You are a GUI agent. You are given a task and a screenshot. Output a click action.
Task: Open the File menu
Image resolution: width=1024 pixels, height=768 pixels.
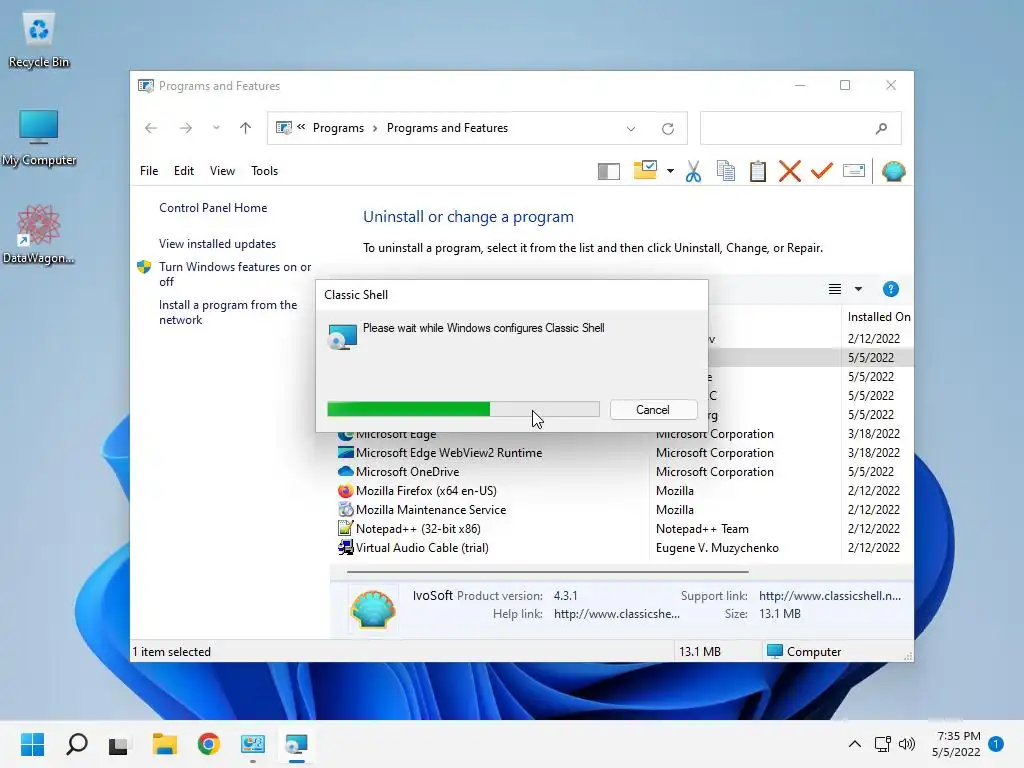coord(149,171)
